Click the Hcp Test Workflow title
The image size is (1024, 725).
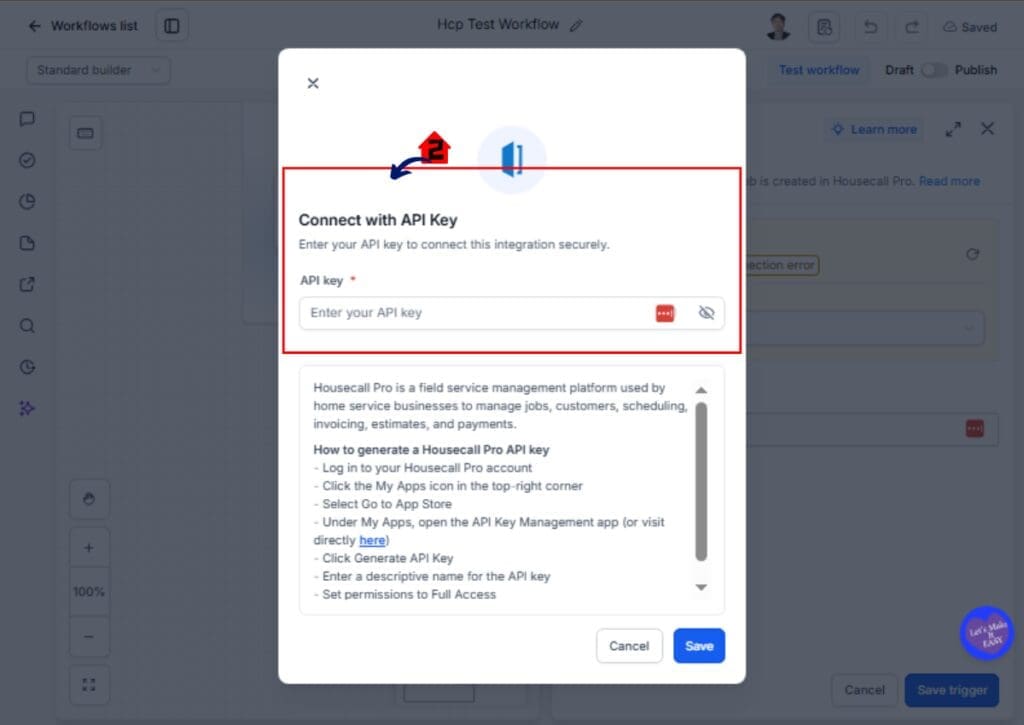498,25
